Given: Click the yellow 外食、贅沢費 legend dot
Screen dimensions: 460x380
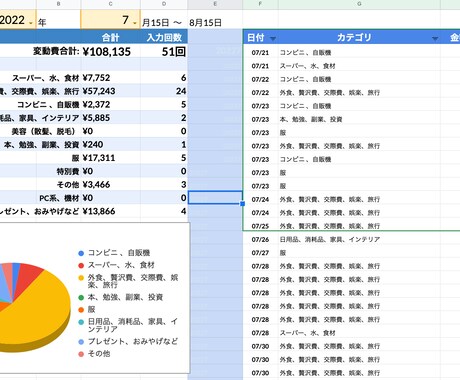Looking at the screenshot, I should (81, 278).
